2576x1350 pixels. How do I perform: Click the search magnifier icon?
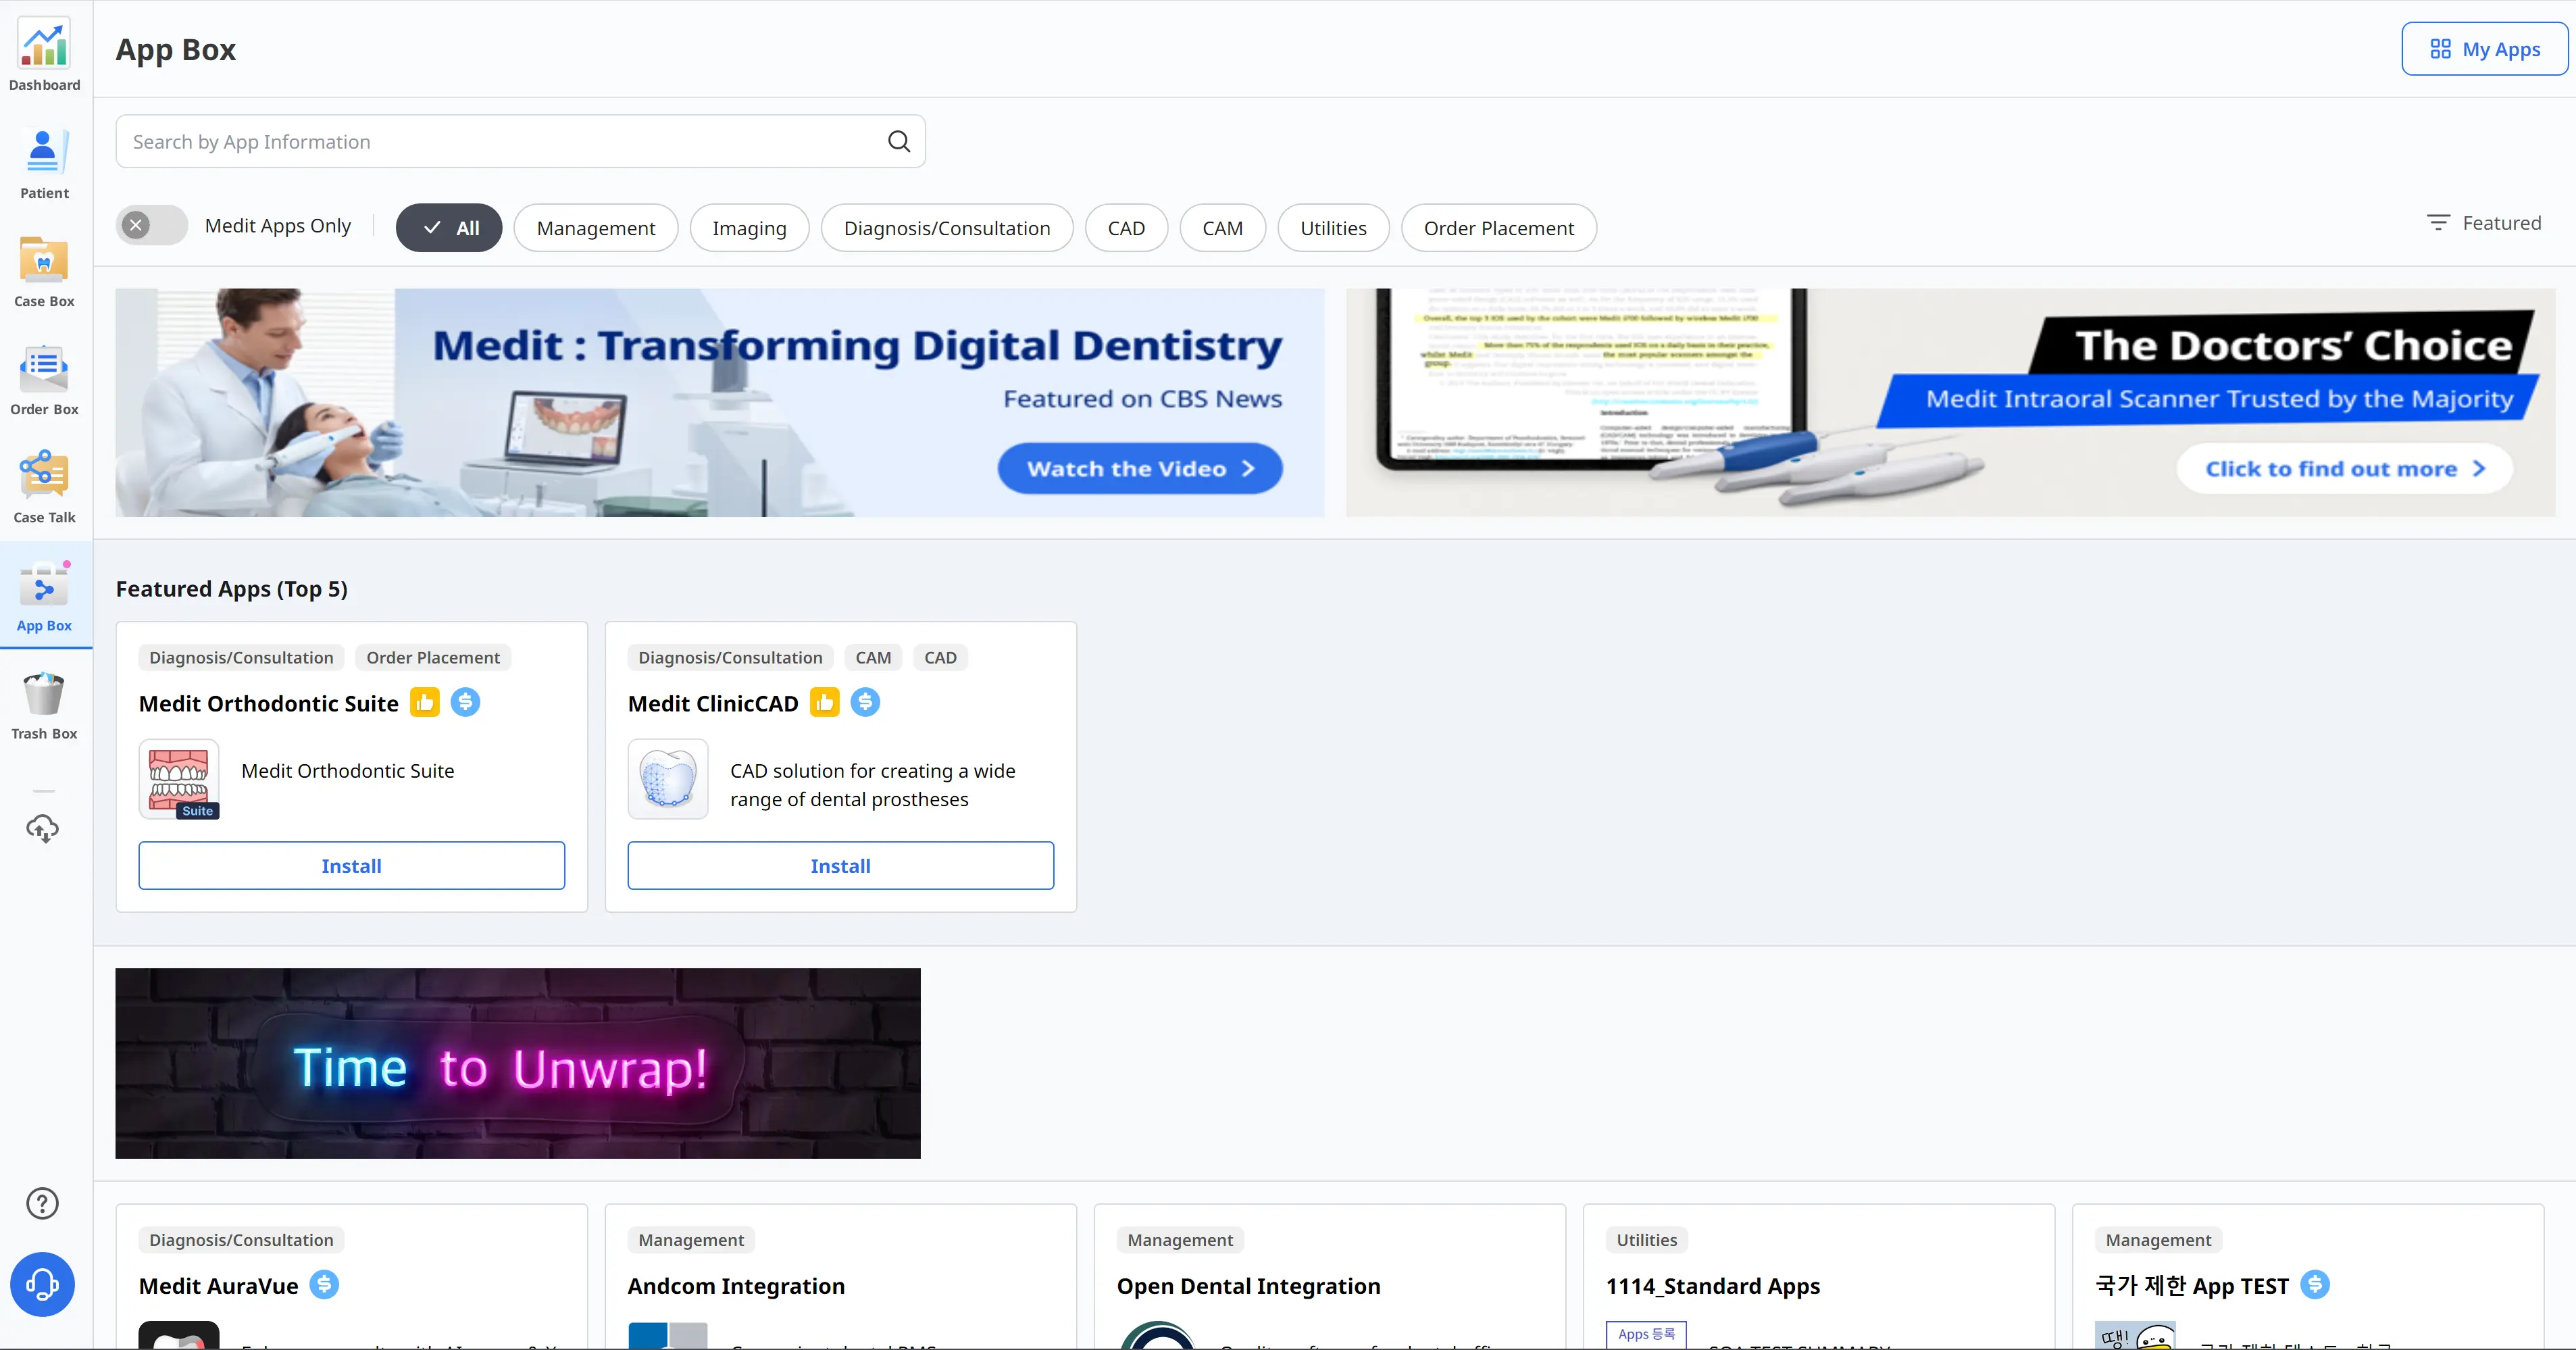(x=899, y=142)
